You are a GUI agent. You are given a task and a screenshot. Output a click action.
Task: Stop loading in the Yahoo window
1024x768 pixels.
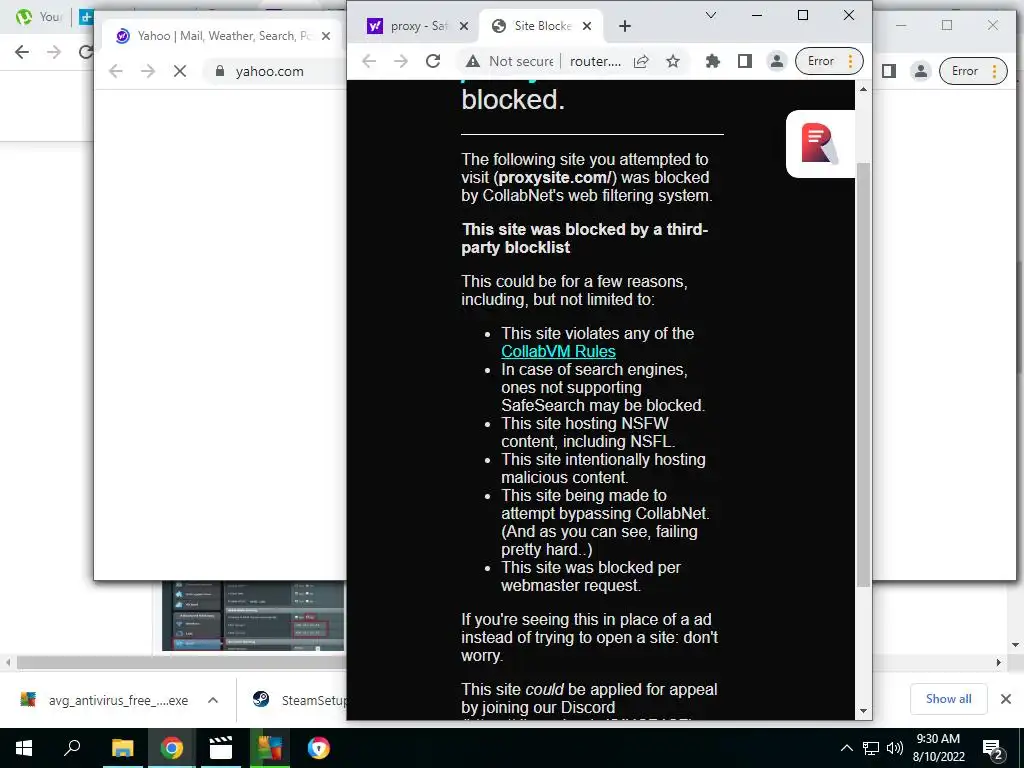point(180,71)
